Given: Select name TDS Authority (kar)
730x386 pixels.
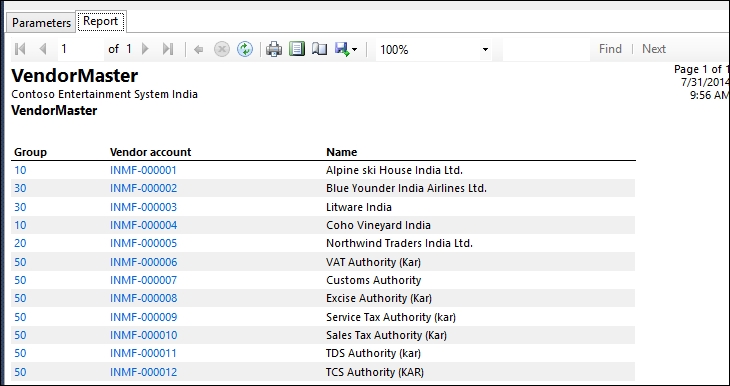Looking at the screenshot, I should (373, 353).
